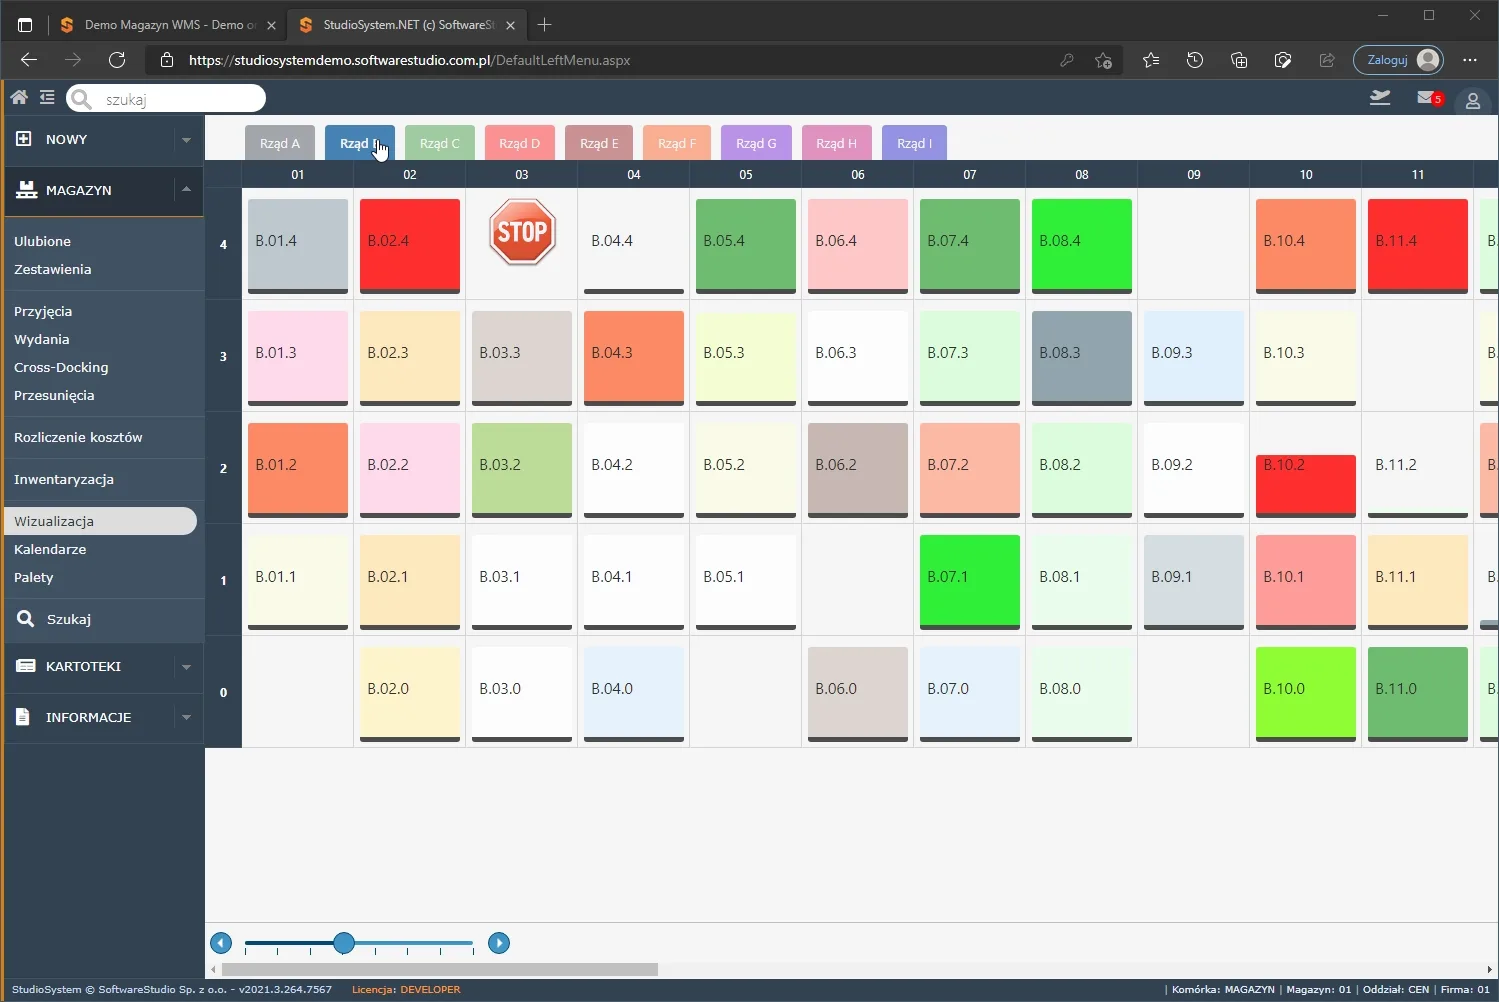Click the STOP sign at location B.03.4
Image resolution: width=1499 pixels, height=1002 pixels.
[x=522, y=232]
